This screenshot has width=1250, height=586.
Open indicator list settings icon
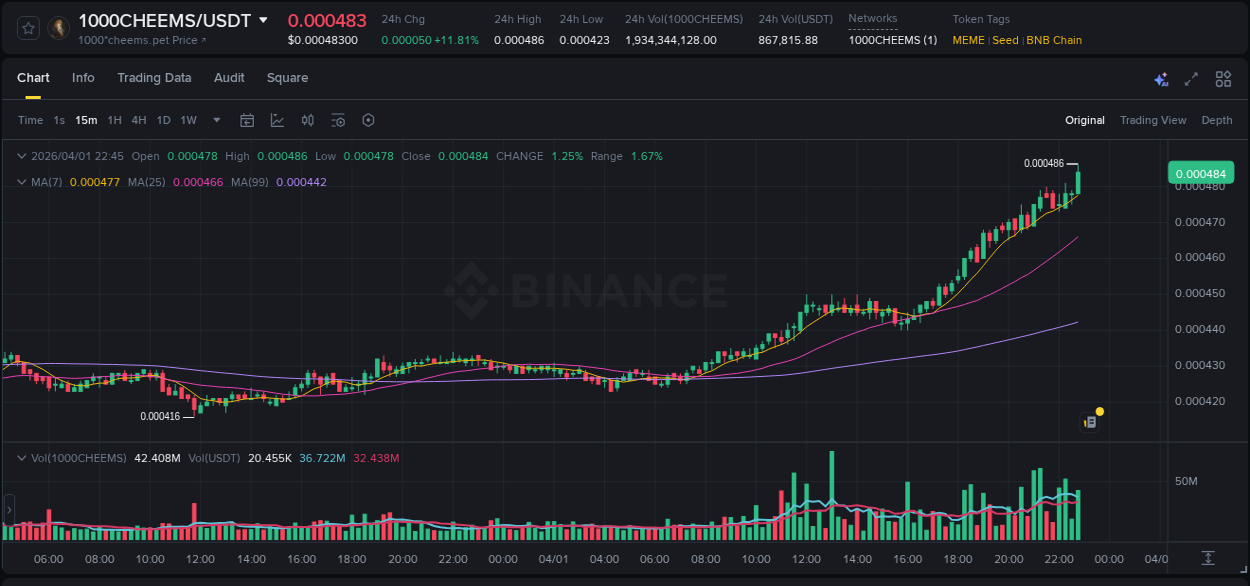(x=338, y=119)
